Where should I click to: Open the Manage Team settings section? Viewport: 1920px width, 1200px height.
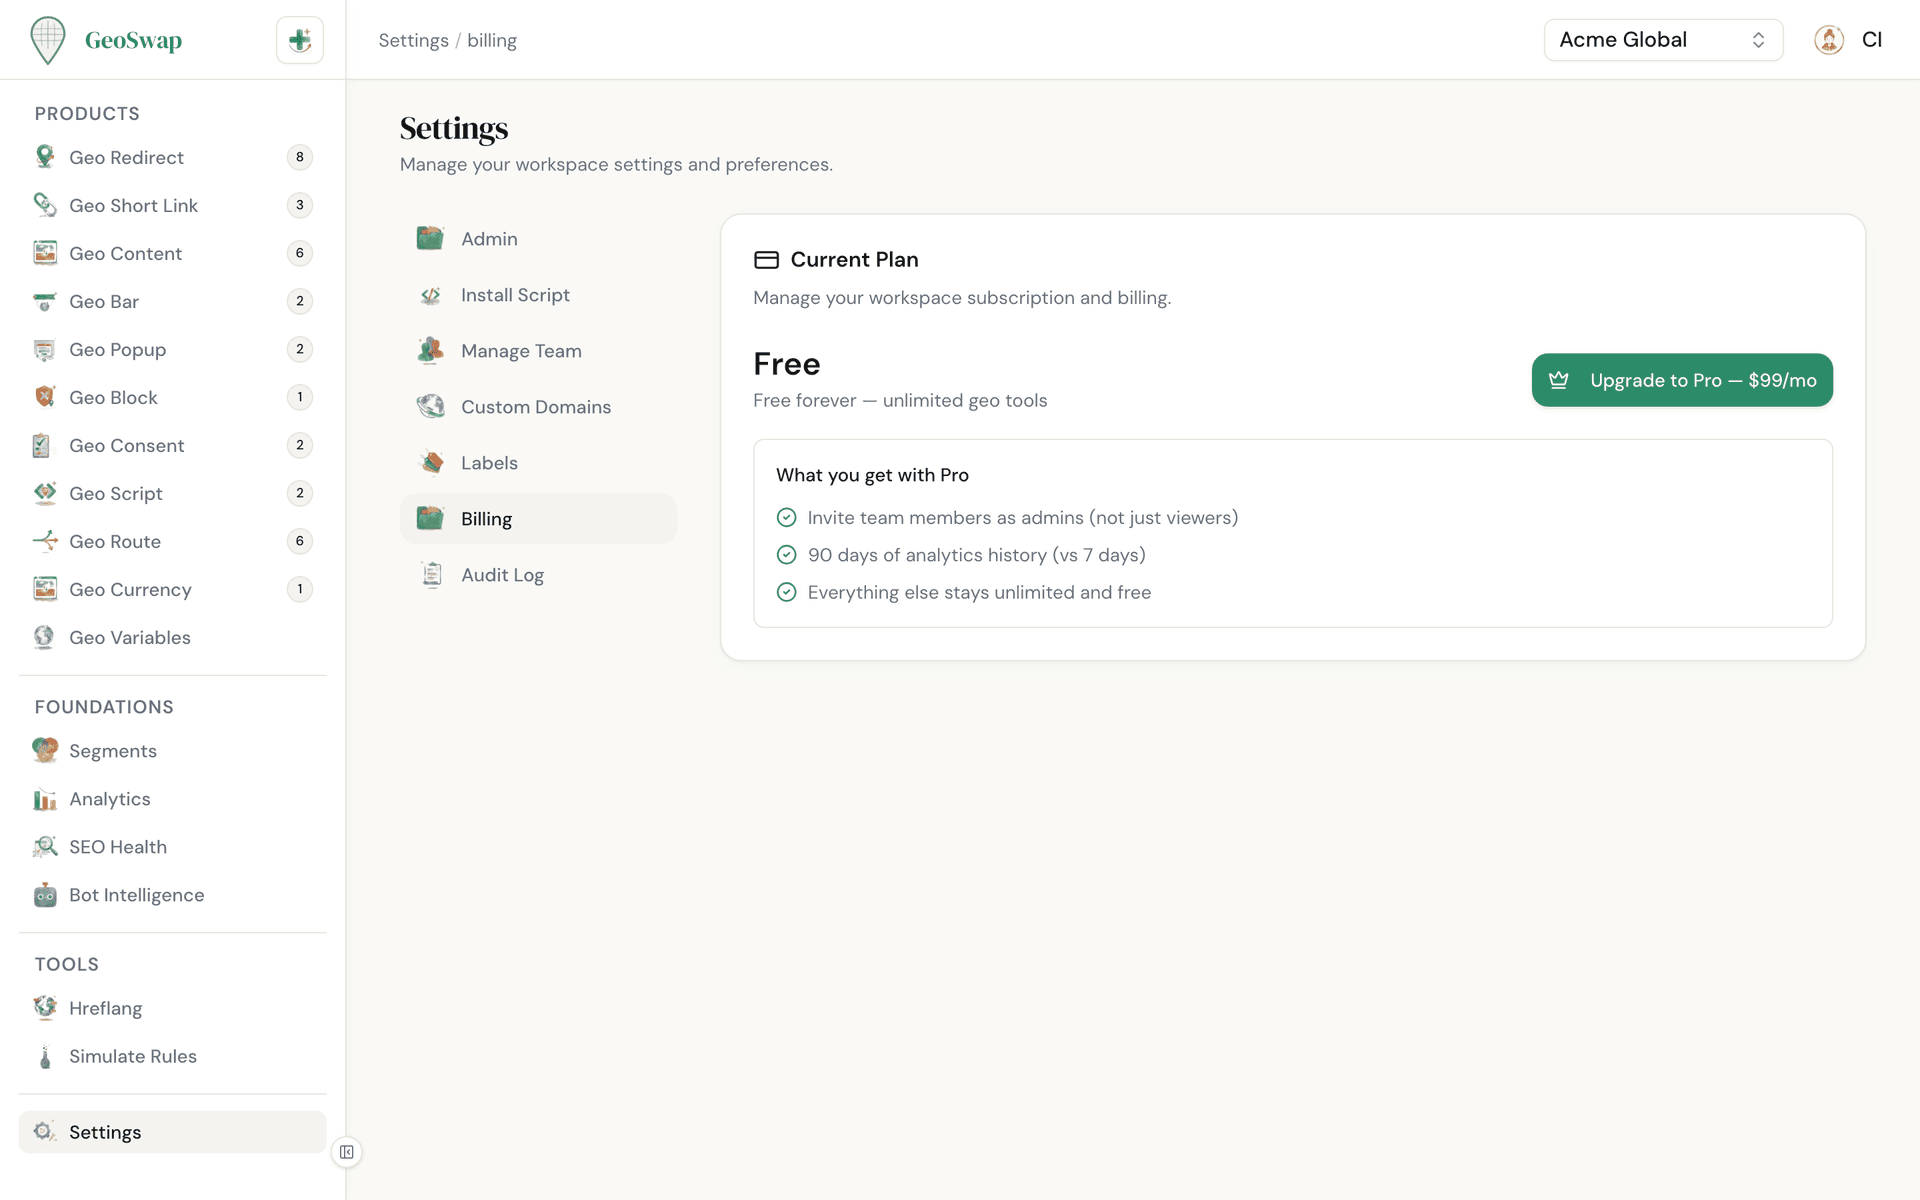tap(521, 350)
